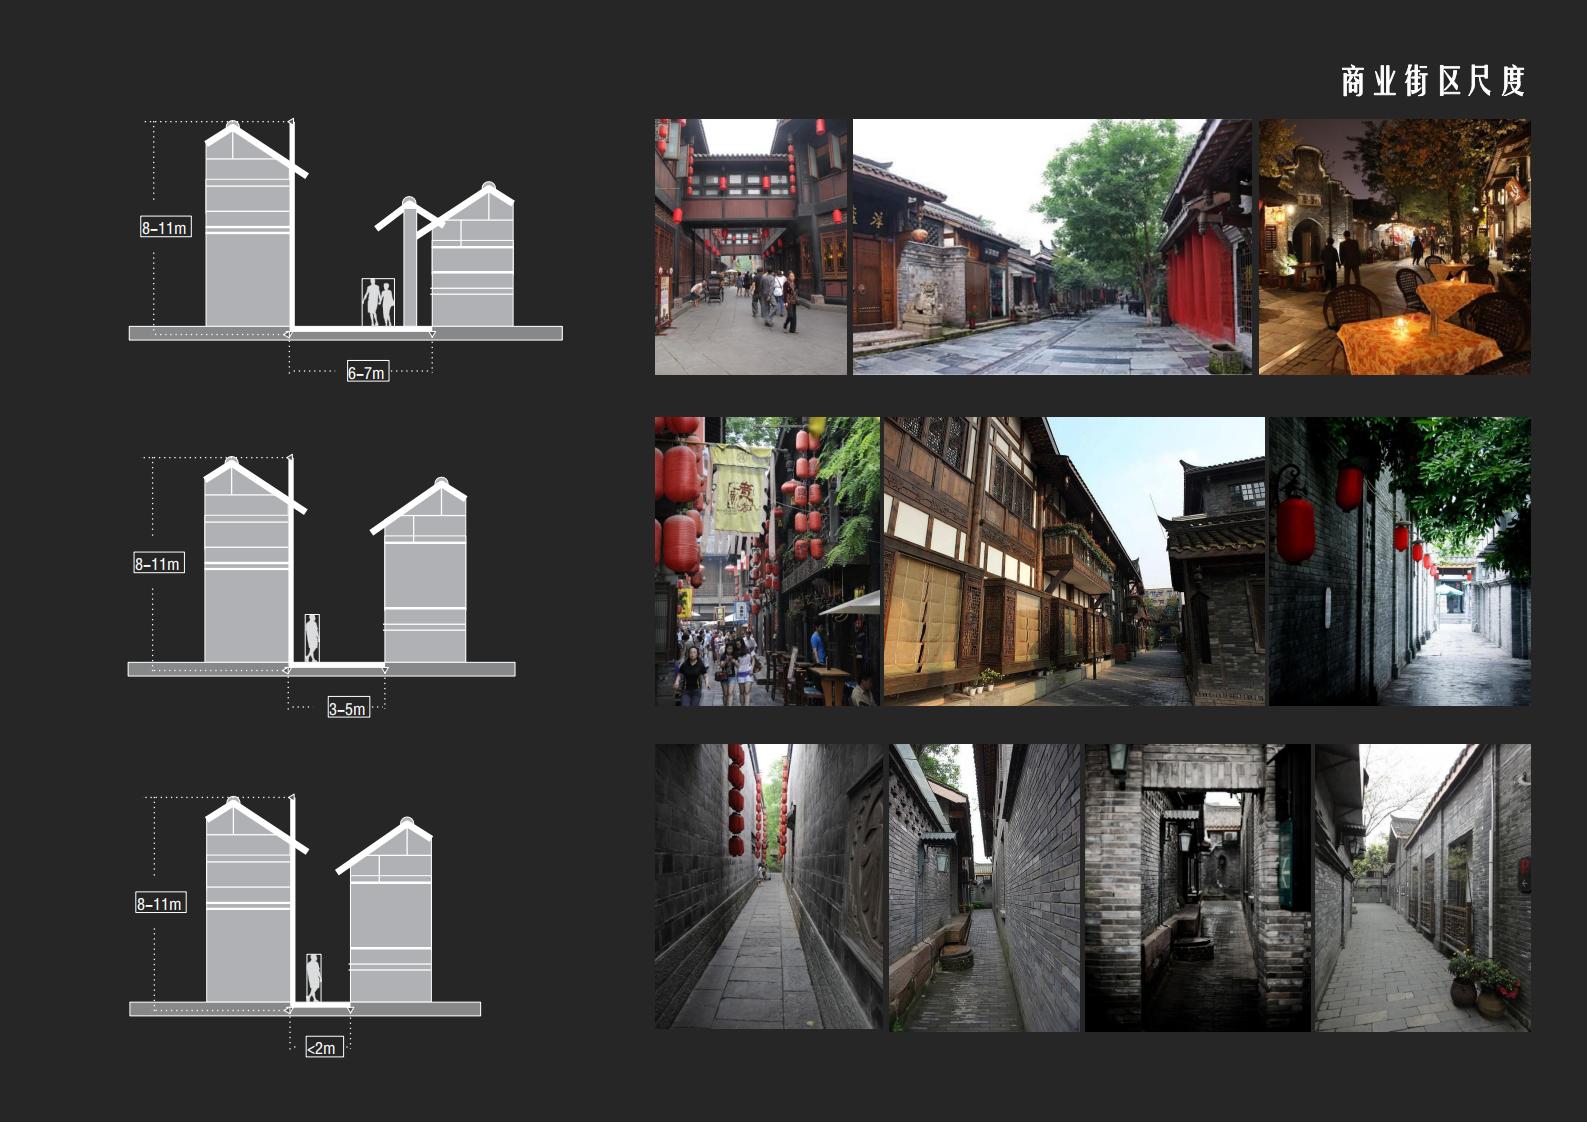Open the crowded street photo with yellow banner
The width and height of the screenshot is (1587, 1123).
[766, 561]
